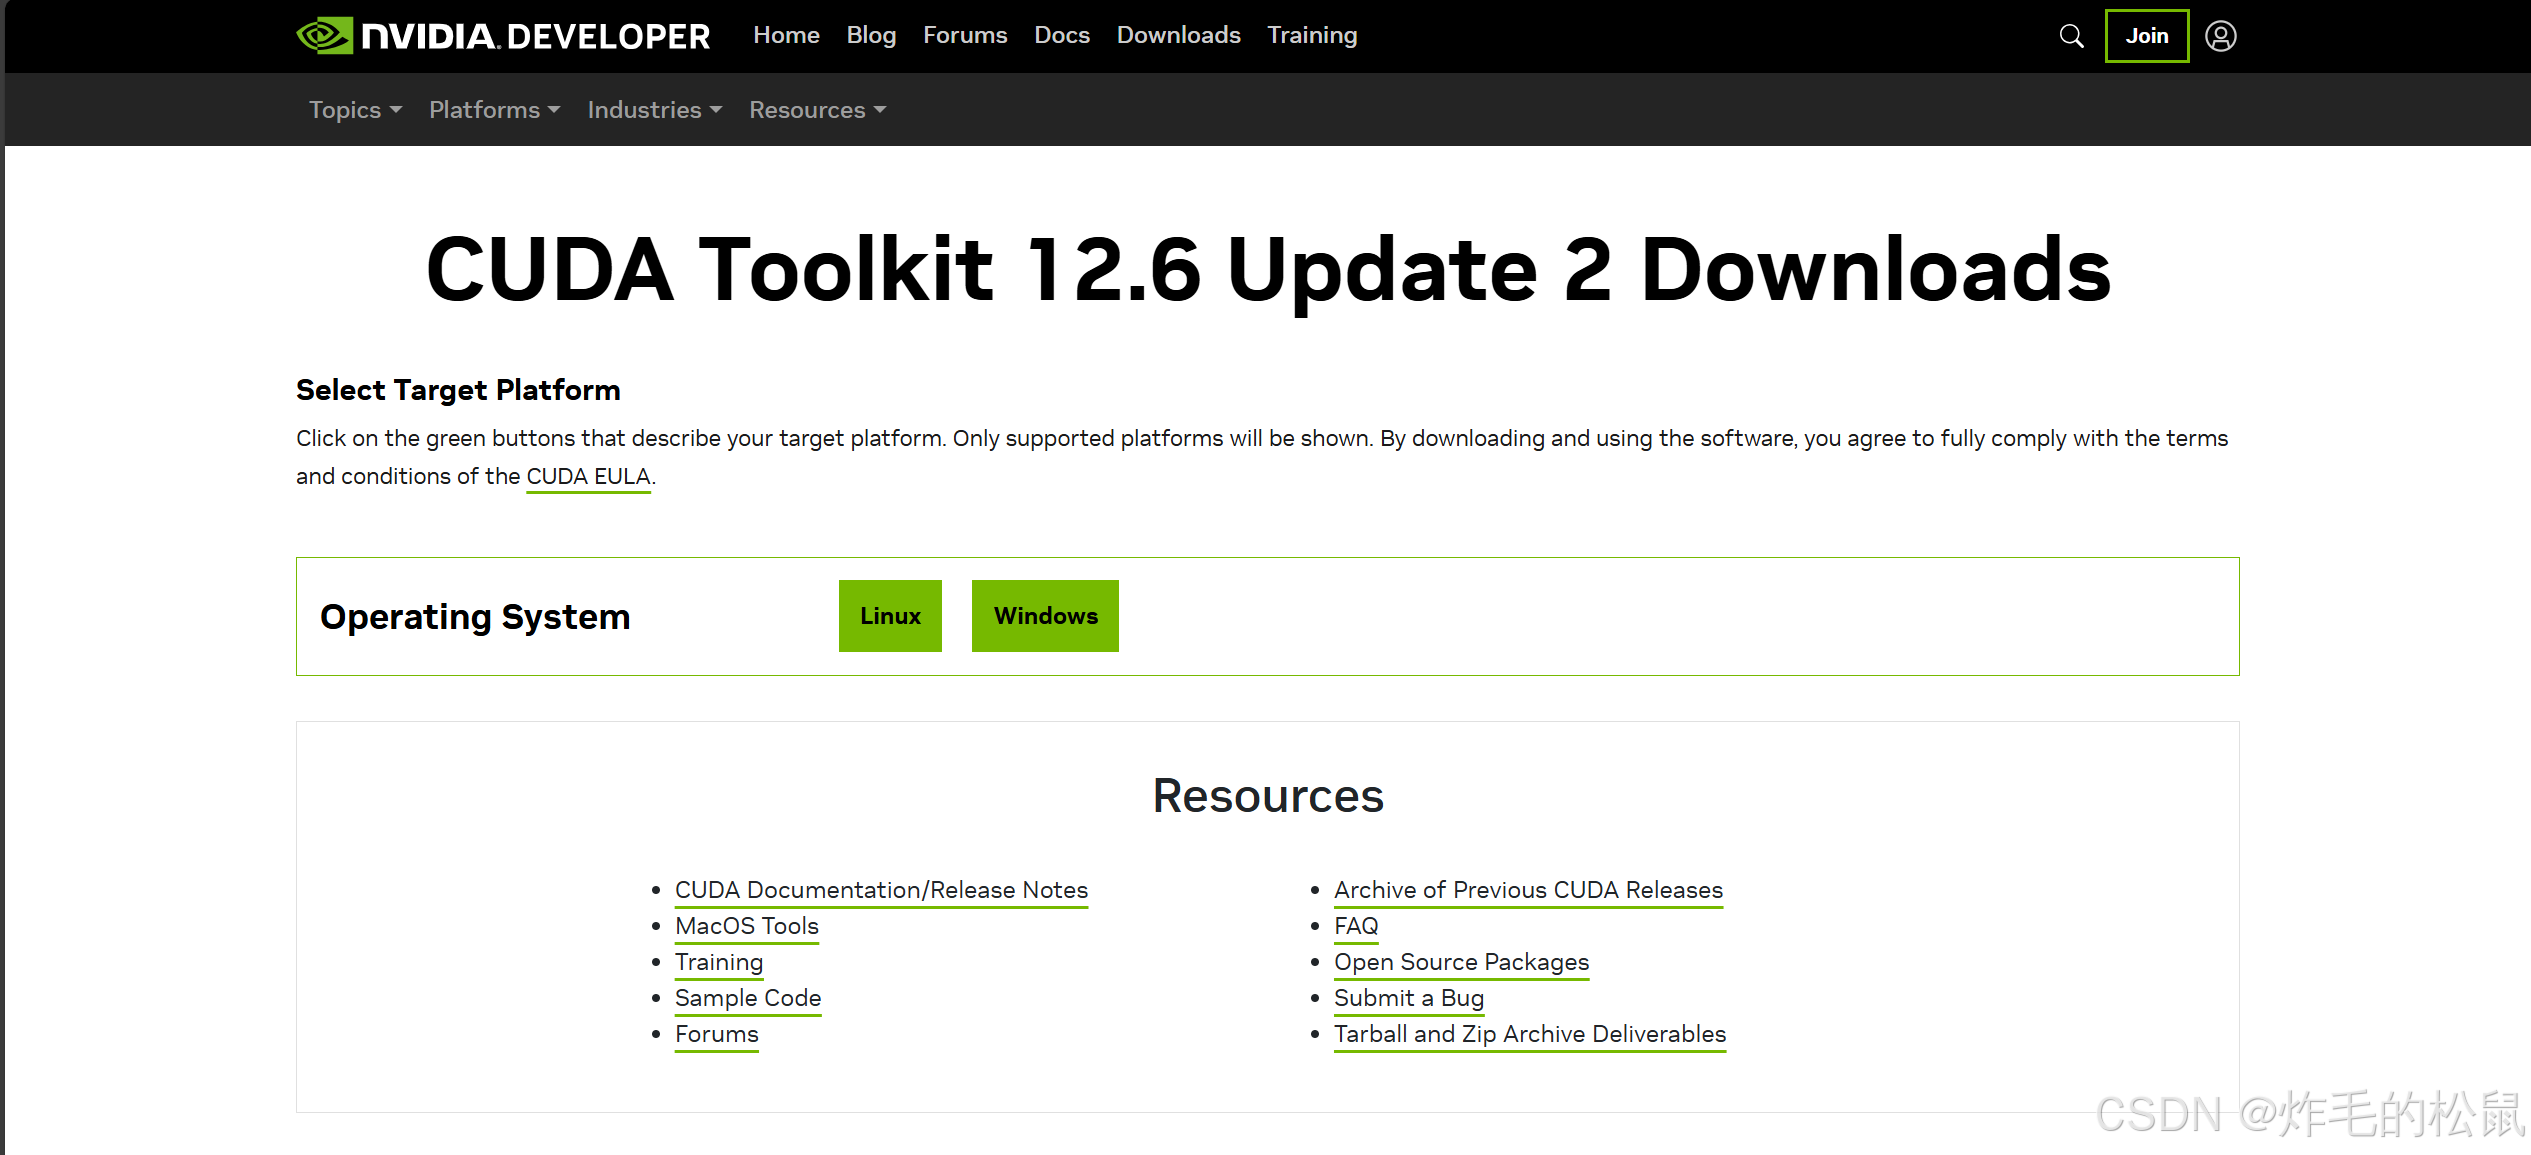The height and width of the screenshot is (1155, 2531).
Task: Open the Forums item in top navigation
Action: coord(965,35)
